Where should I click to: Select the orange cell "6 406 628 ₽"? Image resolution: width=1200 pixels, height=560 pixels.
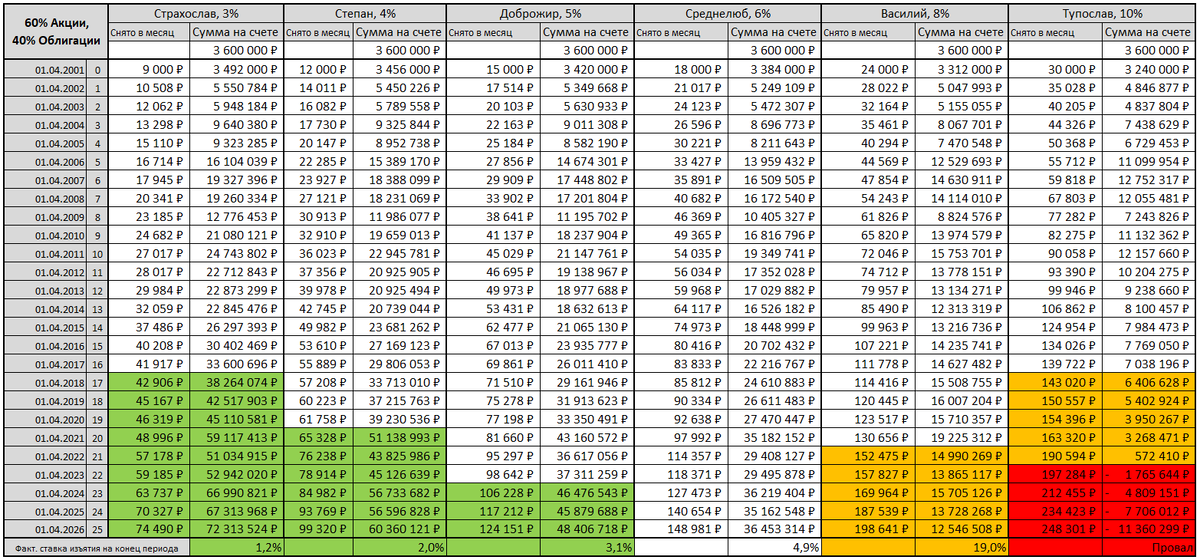(x=1149, y=381)
